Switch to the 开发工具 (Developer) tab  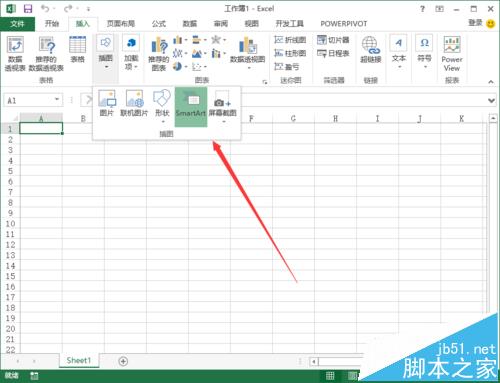coord(290,24)
